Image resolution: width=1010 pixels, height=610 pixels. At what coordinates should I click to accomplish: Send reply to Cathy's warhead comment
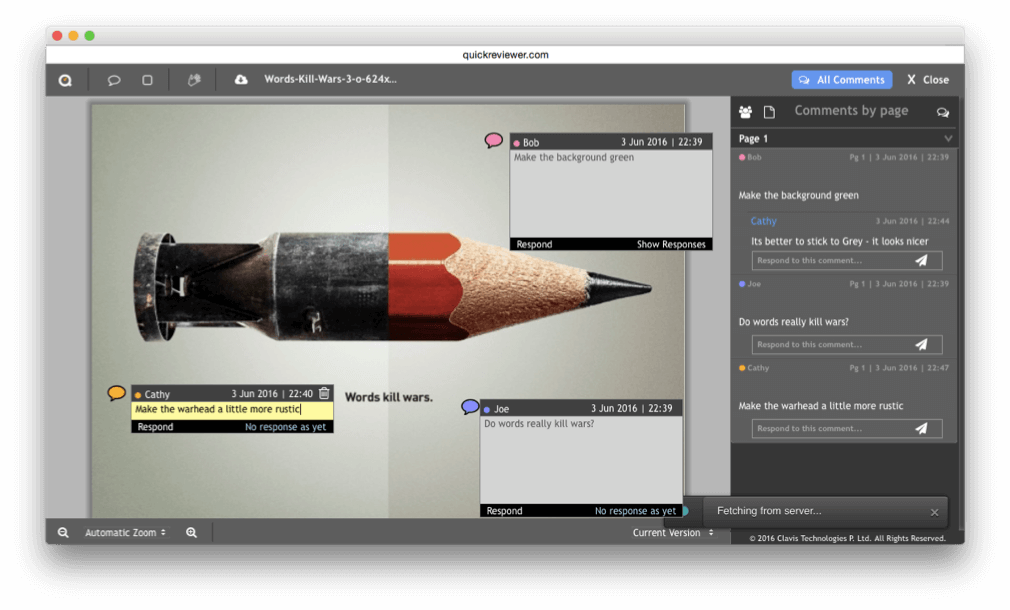pyautogui.click(x=922, y=428)
